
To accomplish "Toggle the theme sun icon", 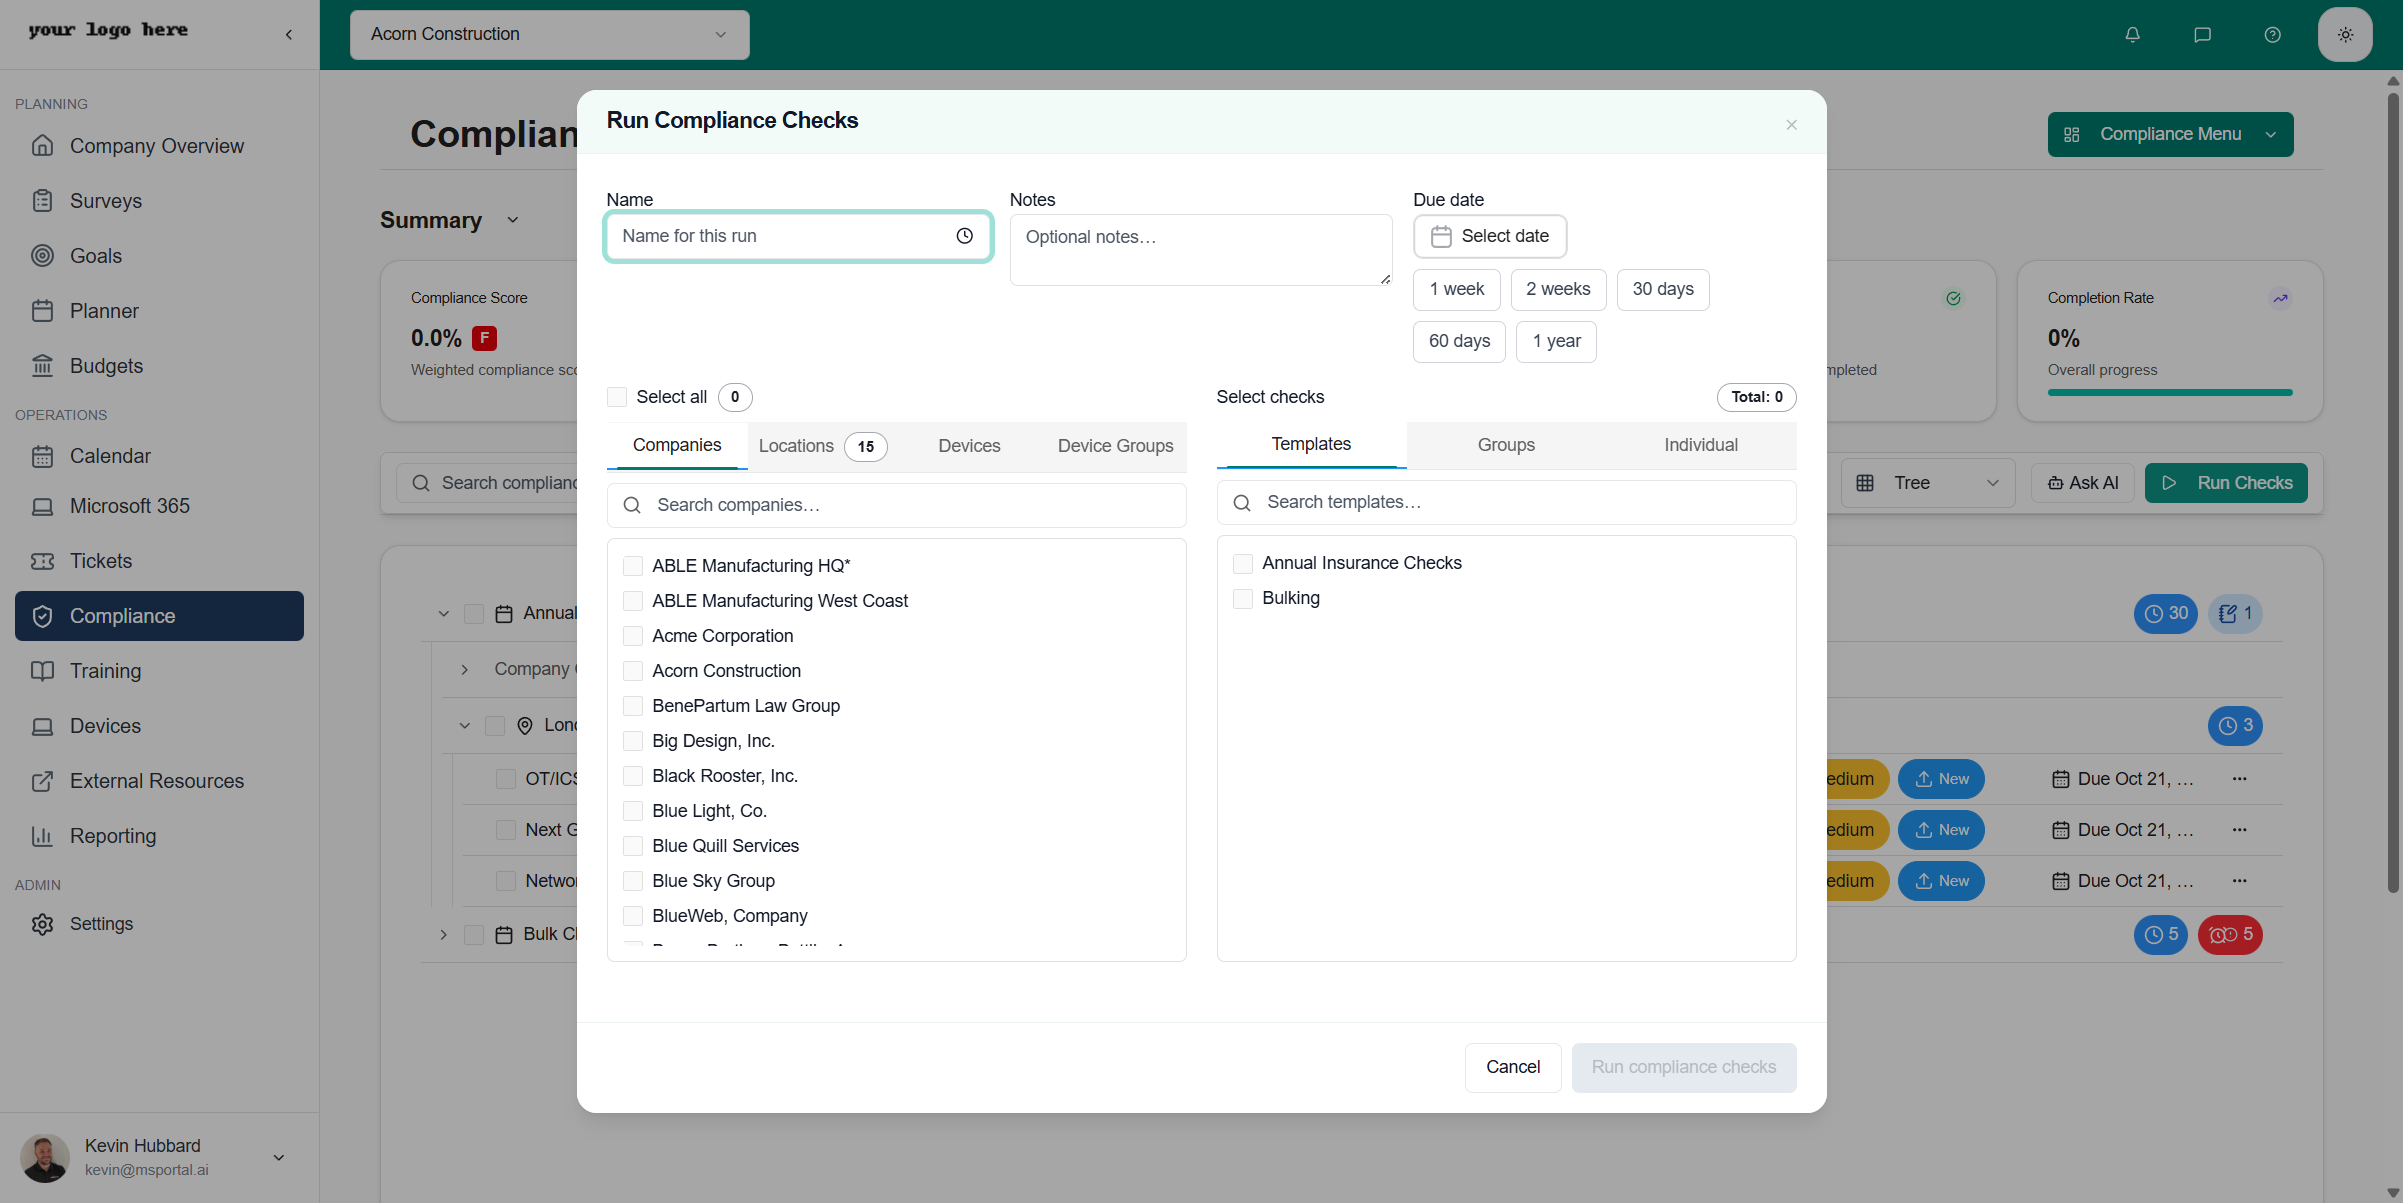I will [x=2346, y=34].
